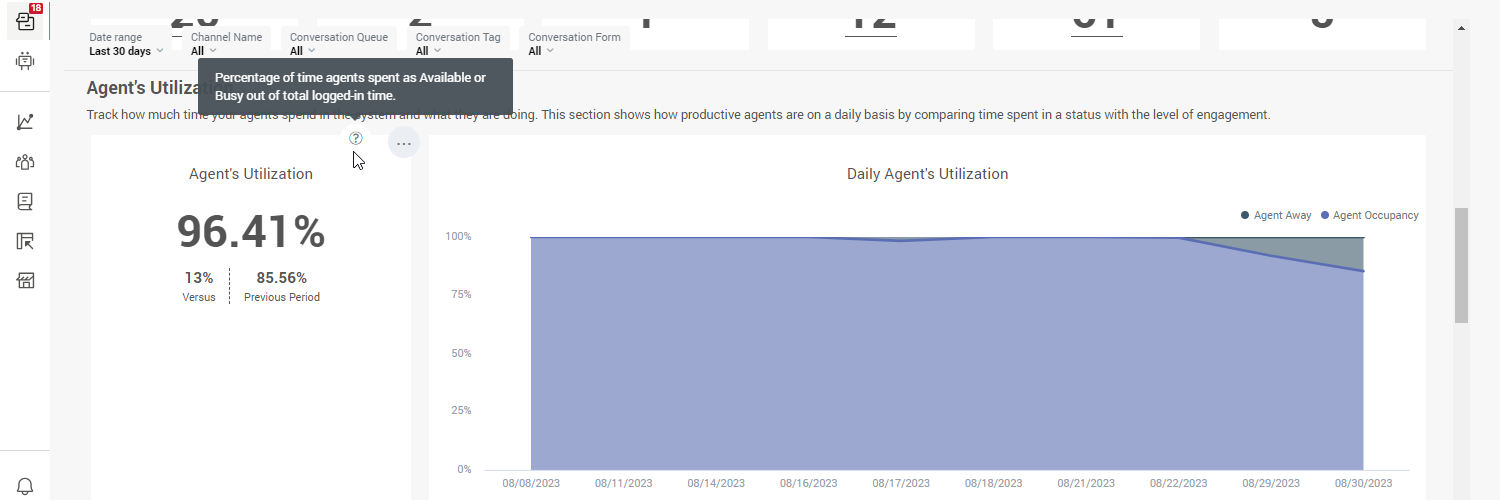Open the notifications bell icon
Viewport: 1500px width, 500px height.
tap(25, 486)
